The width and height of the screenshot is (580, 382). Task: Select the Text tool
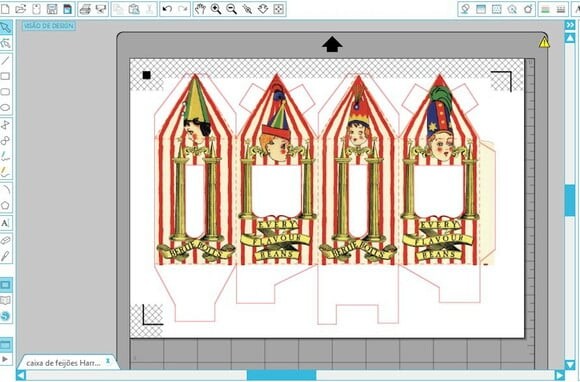click(x=5, y=223)
